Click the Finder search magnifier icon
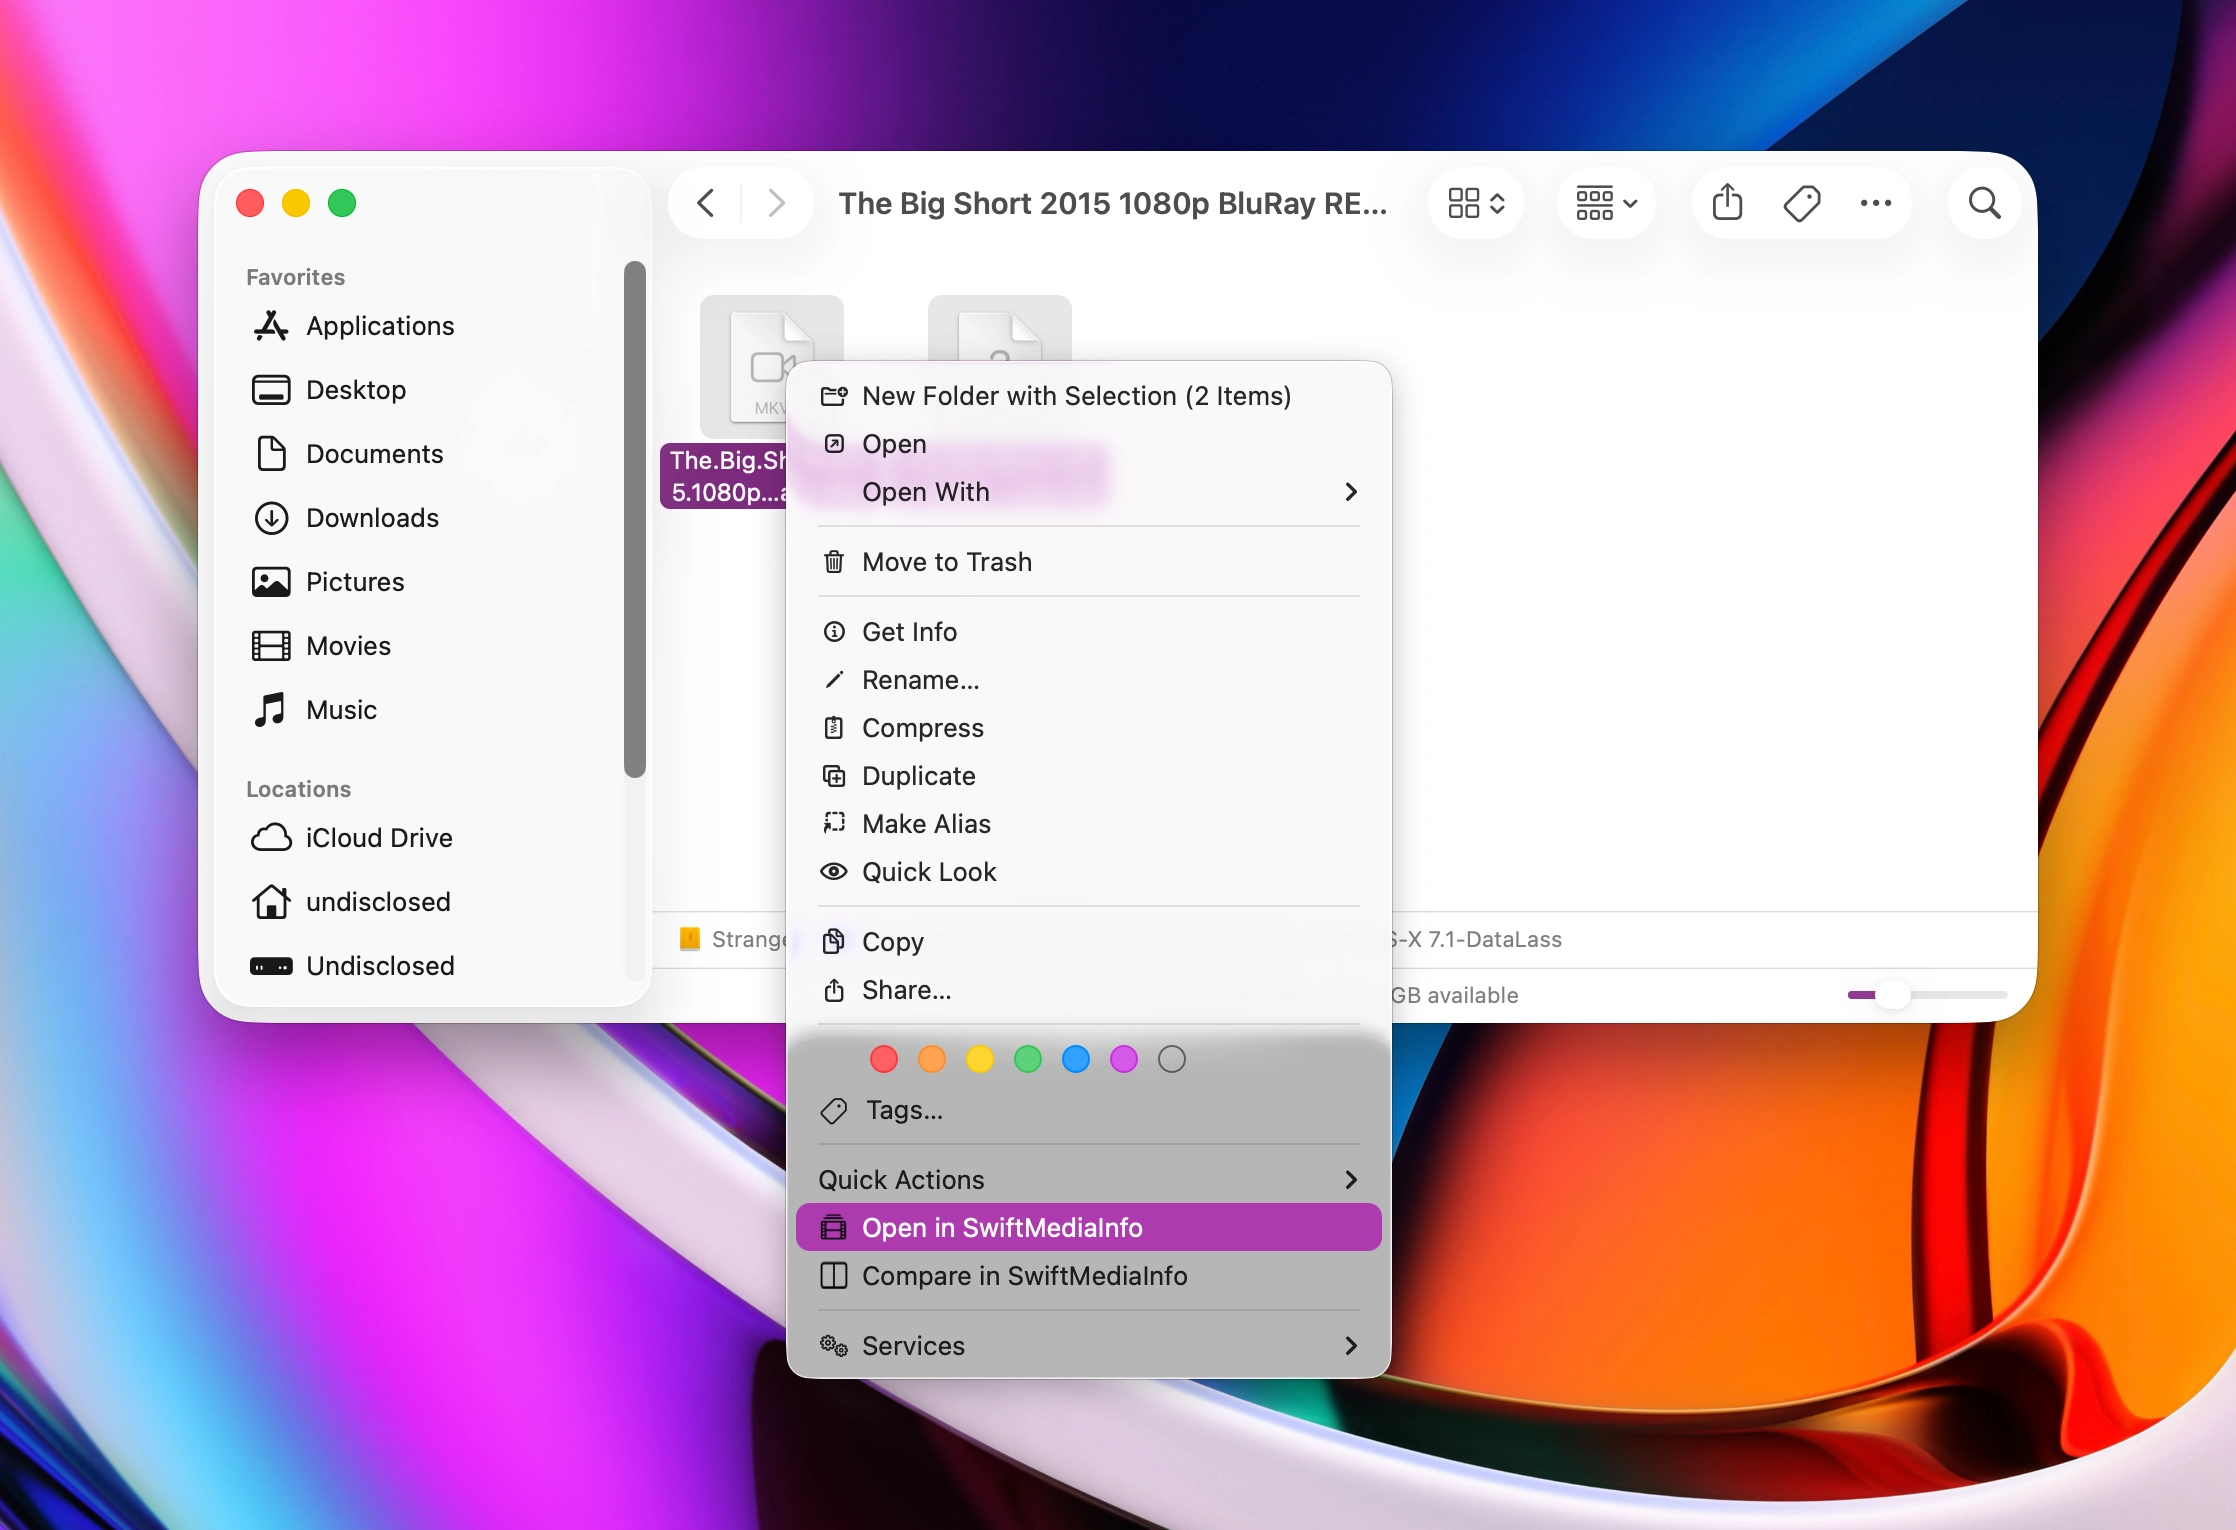The image size is (2236, 1530). click(1985, 203)
